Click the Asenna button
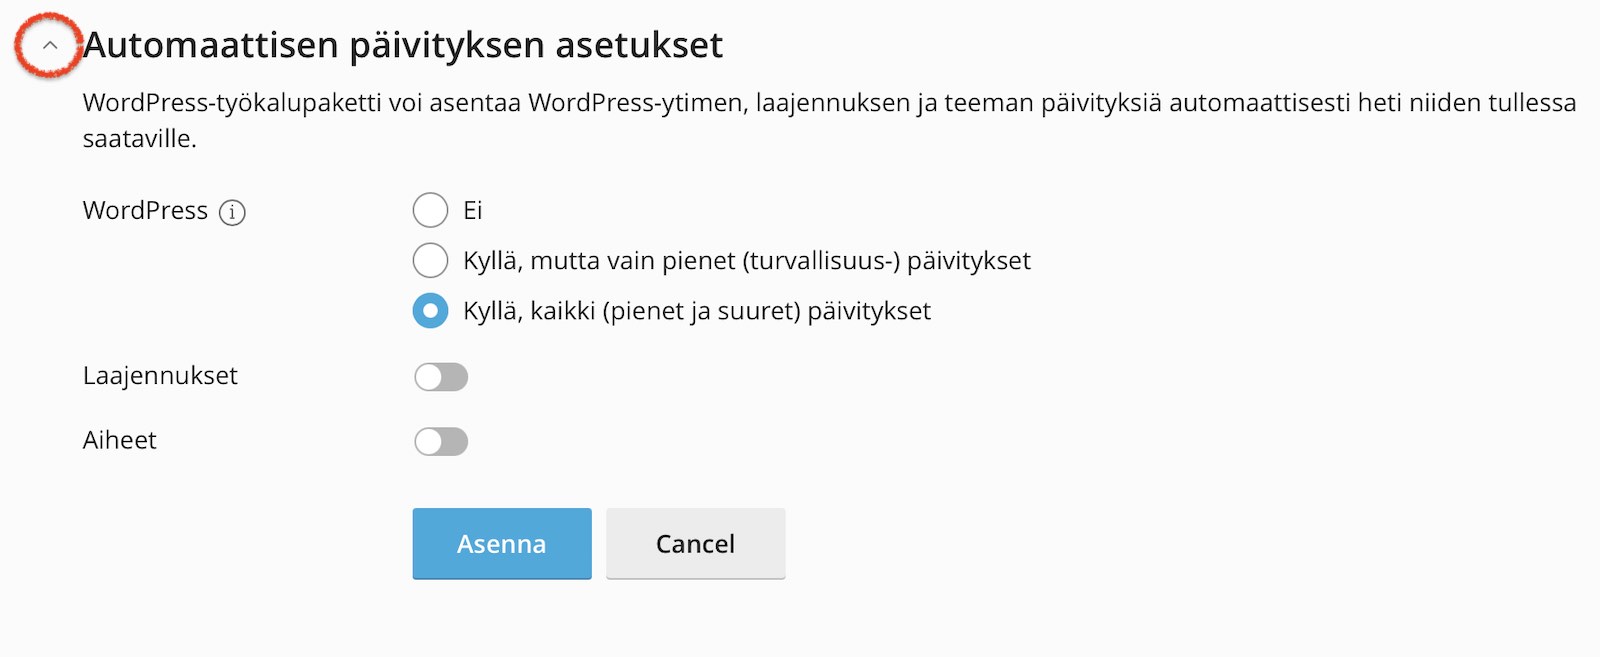 (x=502, y=543)
